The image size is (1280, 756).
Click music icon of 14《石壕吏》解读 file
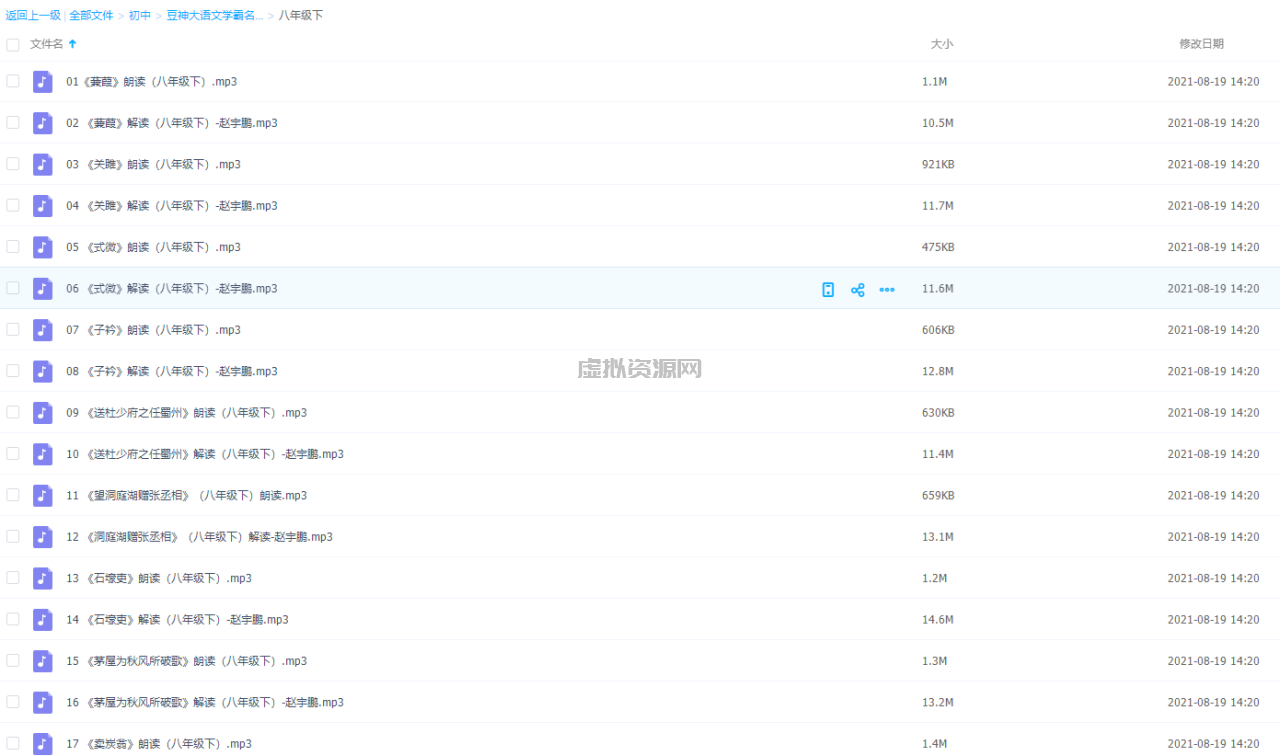(42, 619)
